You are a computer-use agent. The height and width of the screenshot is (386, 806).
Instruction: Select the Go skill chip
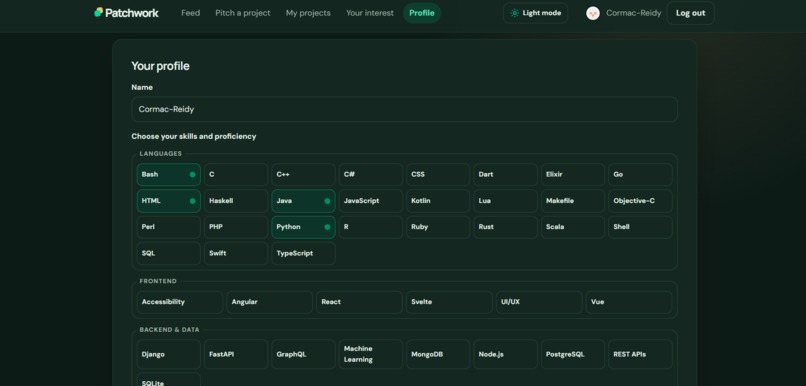point(640,175)
